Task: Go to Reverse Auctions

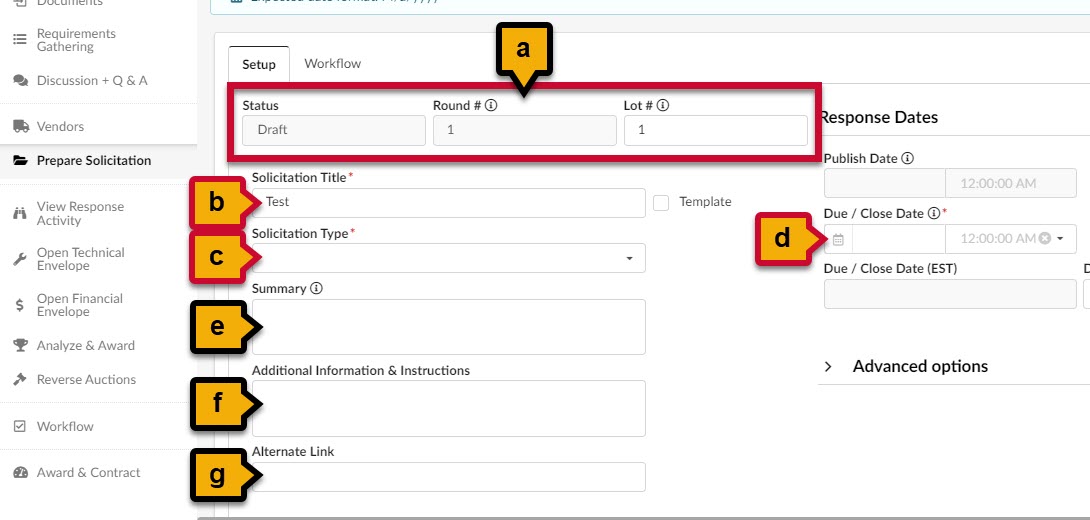Action: [86, 380]
